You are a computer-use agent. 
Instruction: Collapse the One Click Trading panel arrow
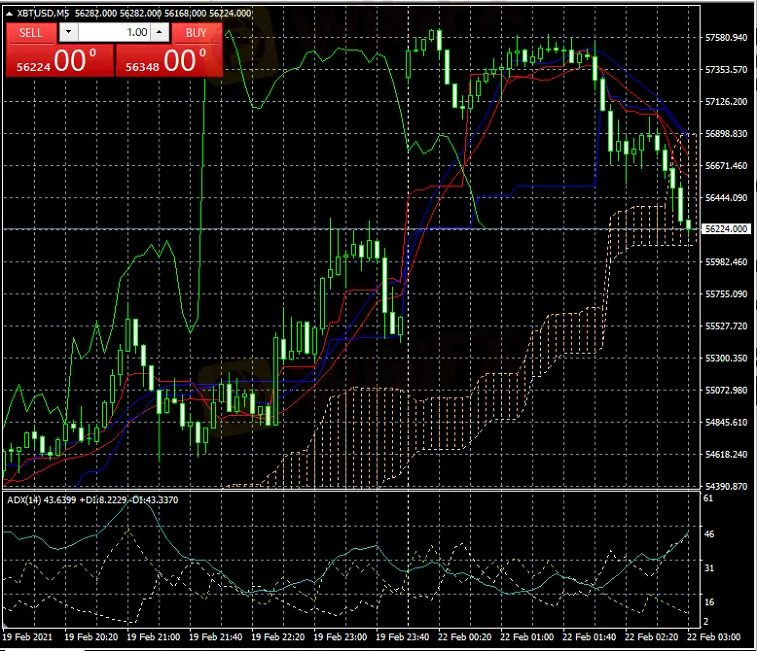[x=10, y=13]
